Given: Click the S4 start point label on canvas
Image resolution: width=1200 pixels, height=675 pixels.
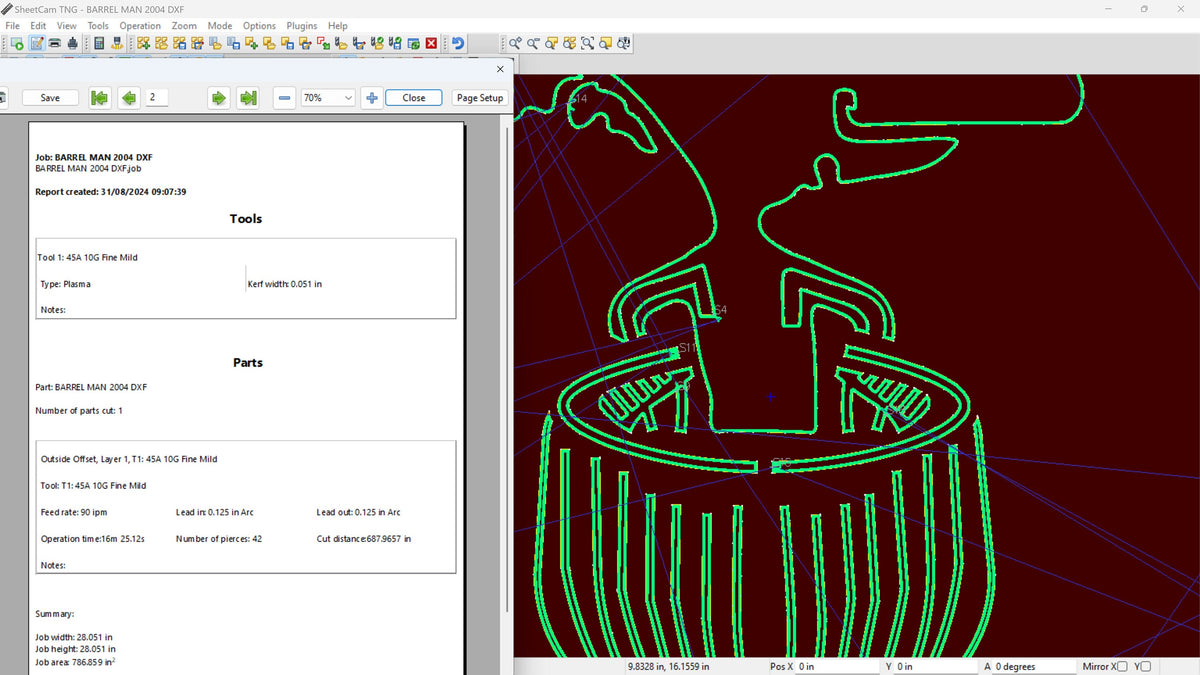Looking at the screenshot, I should [719, 310].
